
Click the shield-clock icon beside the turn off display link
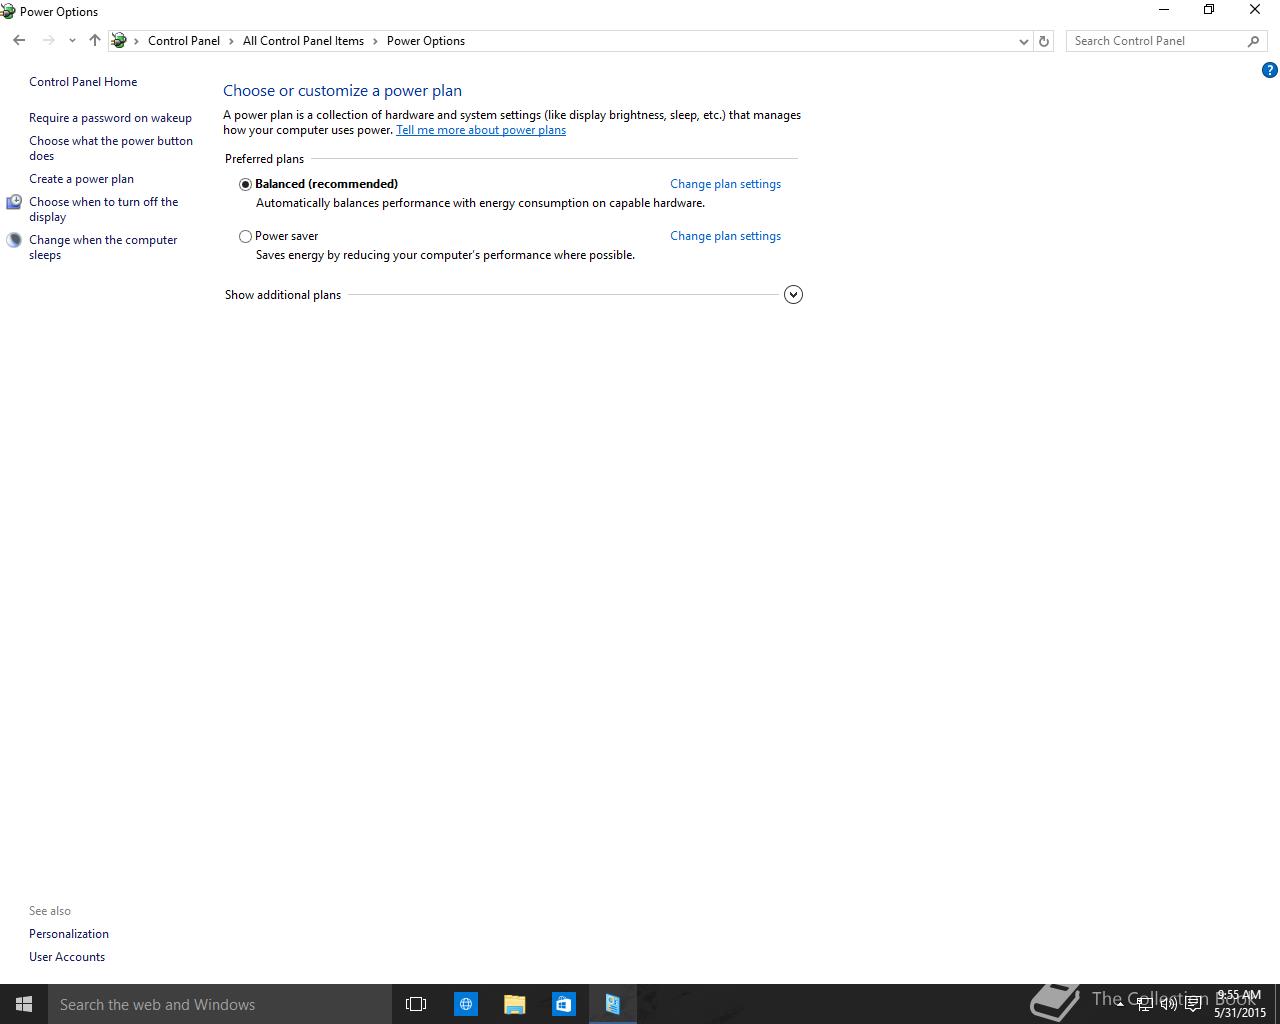pyautogui.click(x=14, y=202)
